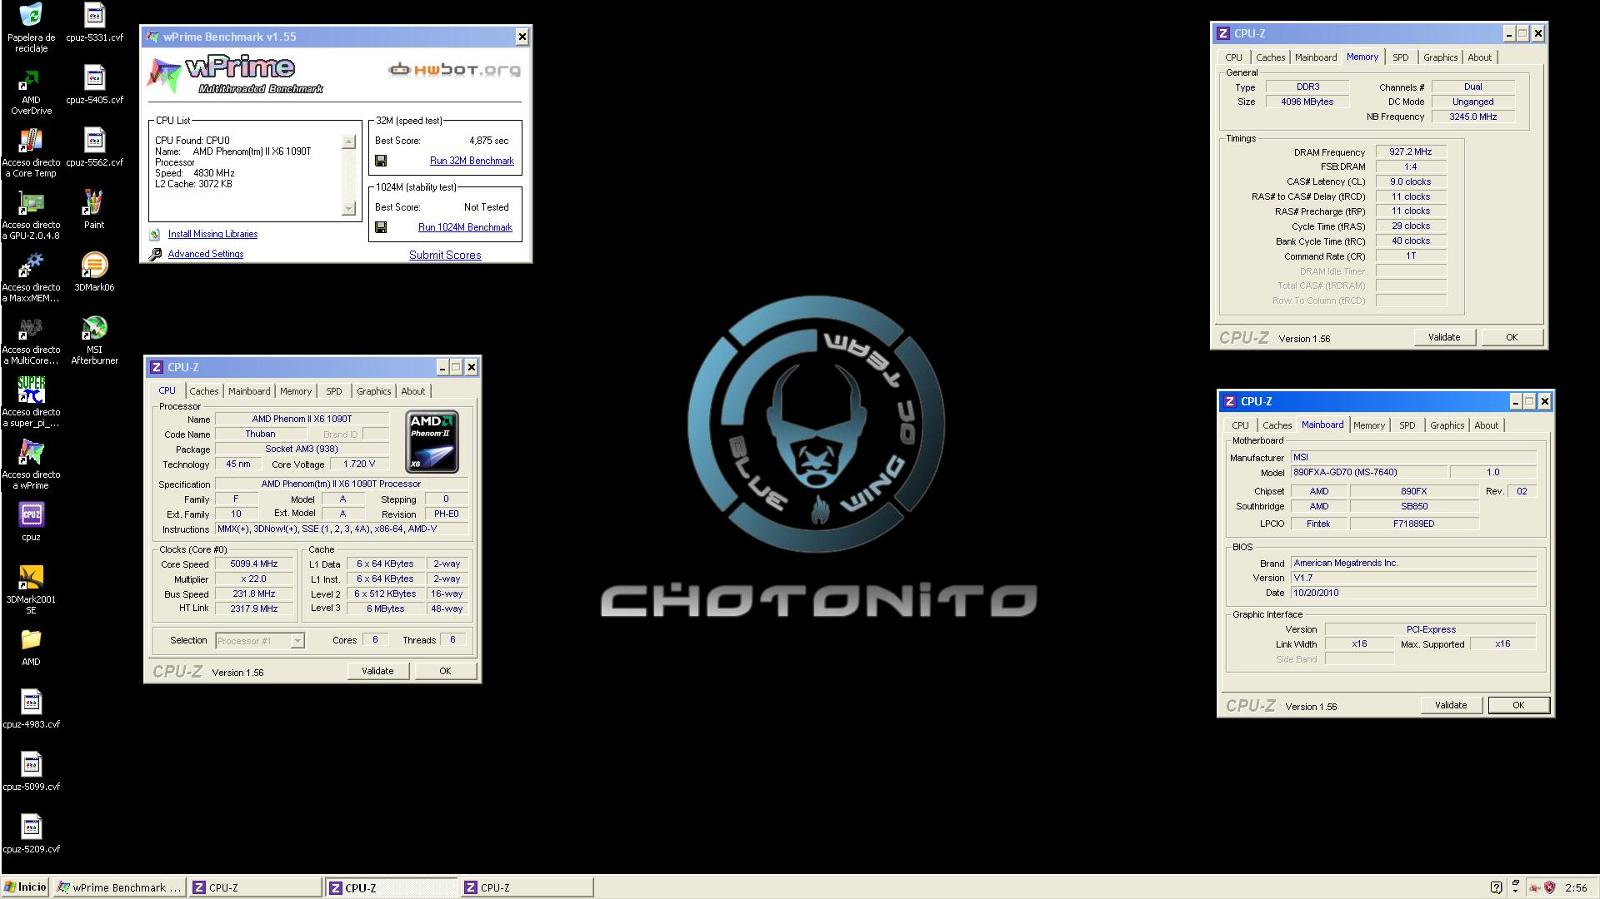Open the MultiCore shortcut icon

pyautogui.click(x=31, y=328)
